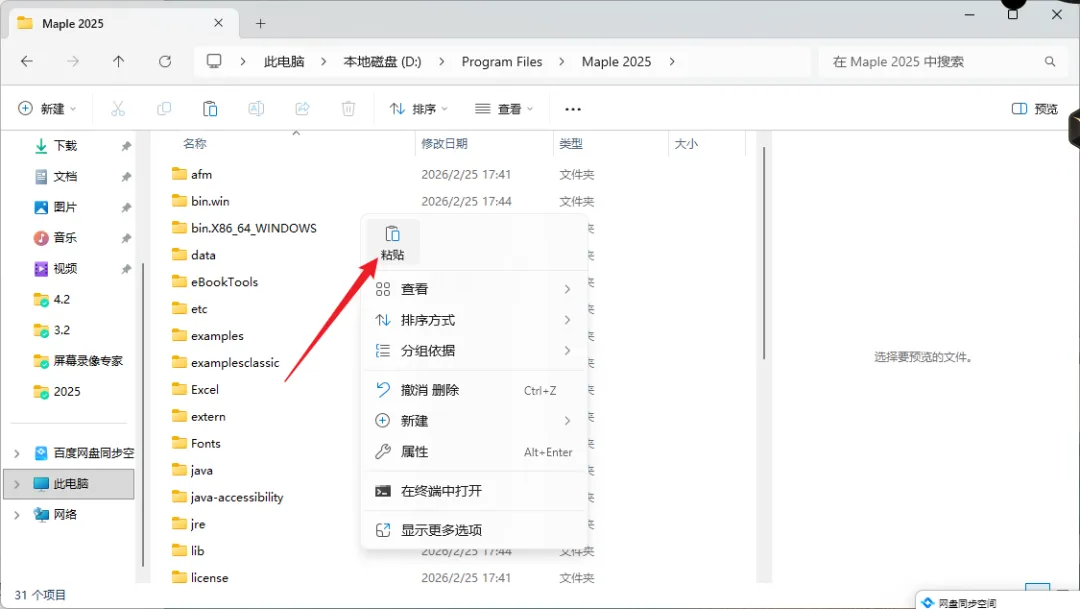Close the Maple 2025 tab
This screenshot has width=1080, height=609.
click(218, 23)
